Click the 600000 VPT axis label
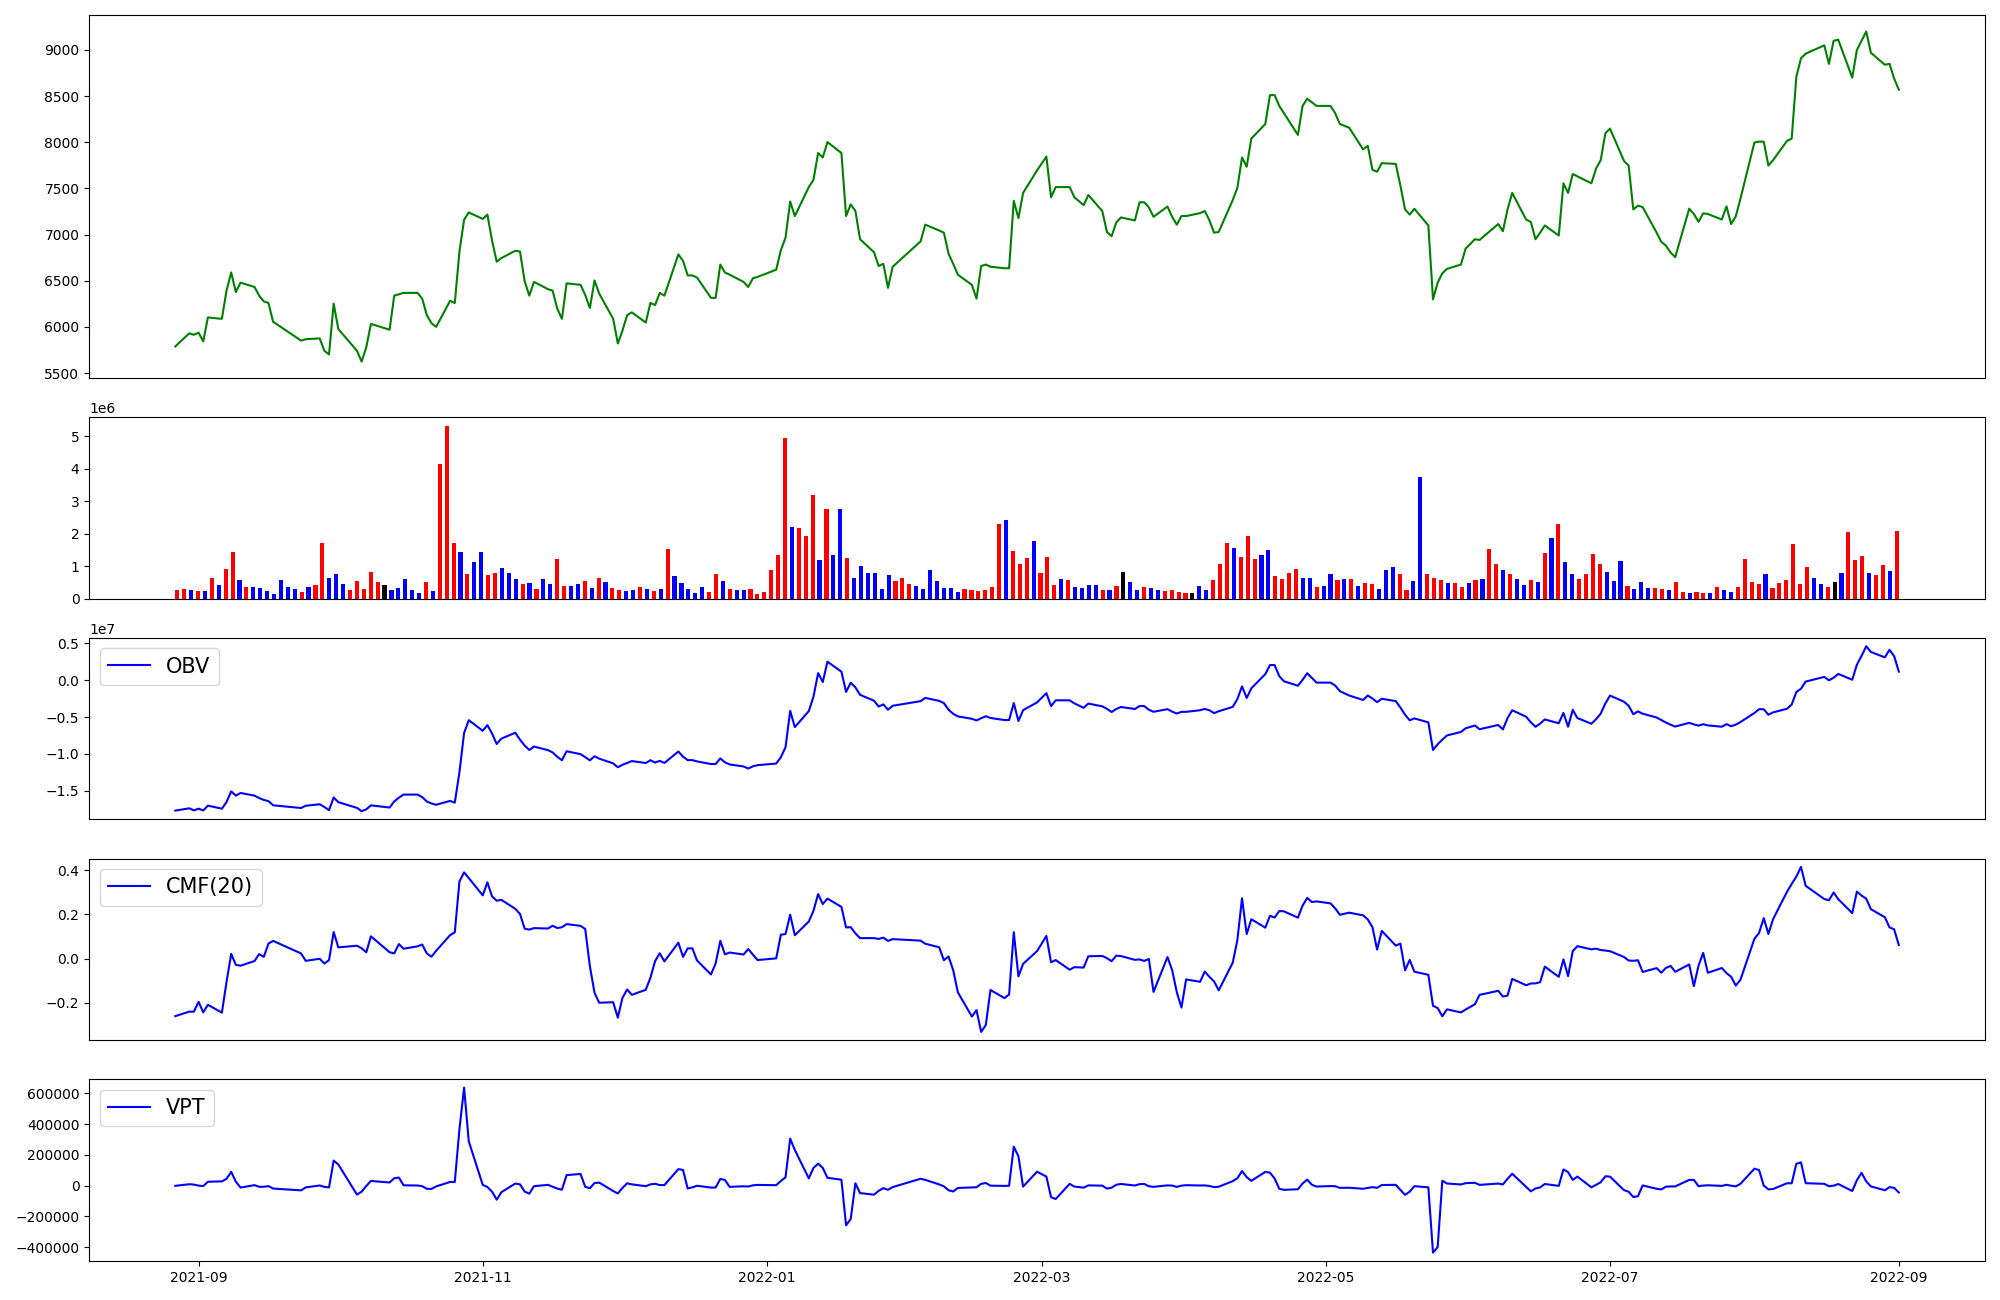The width and height of the screenshot is (2000, 1300). (x=54, y=1094)
